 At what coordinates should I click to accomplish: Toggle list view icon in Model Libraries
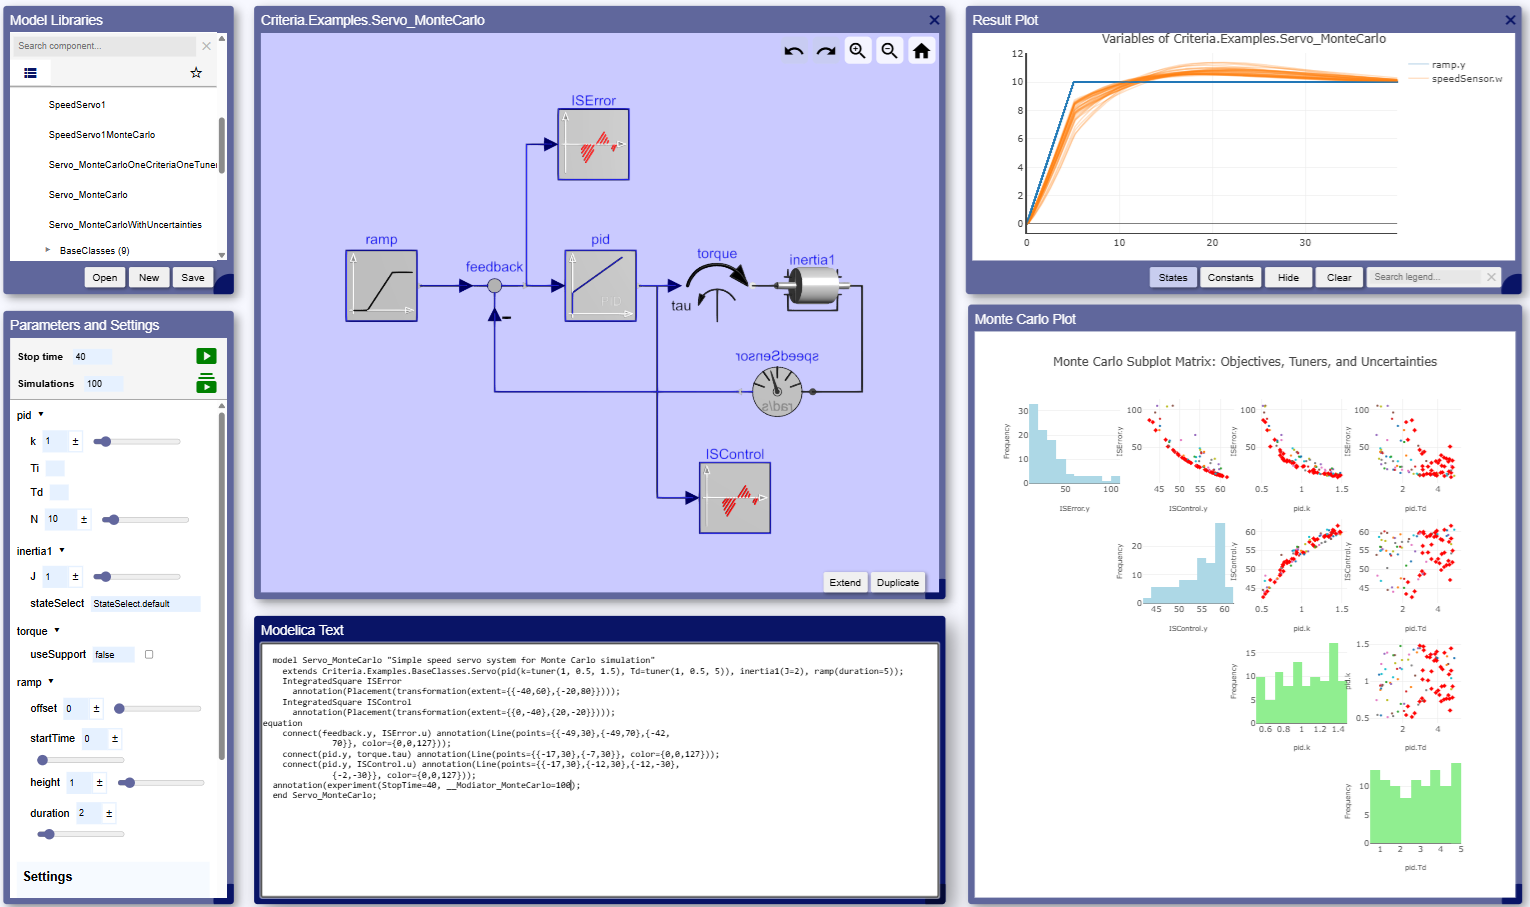pos(30,73)
